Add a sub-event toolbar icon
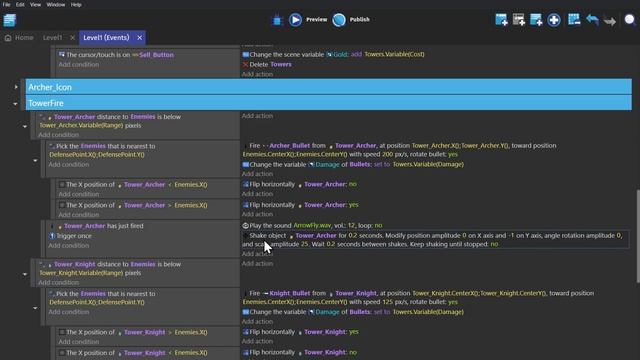This screenshot has height=360, width=640. point(519,20)
